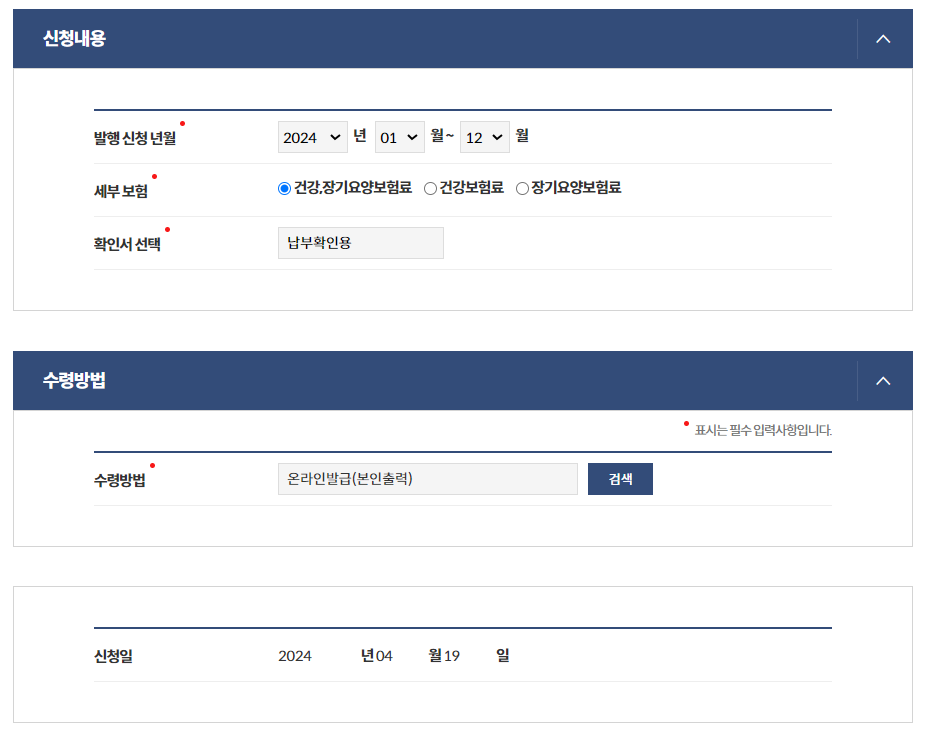This screenshot has height=731, width=931.
Task: Open the ending month dropdown showing 12
Action: click(484, 136)
